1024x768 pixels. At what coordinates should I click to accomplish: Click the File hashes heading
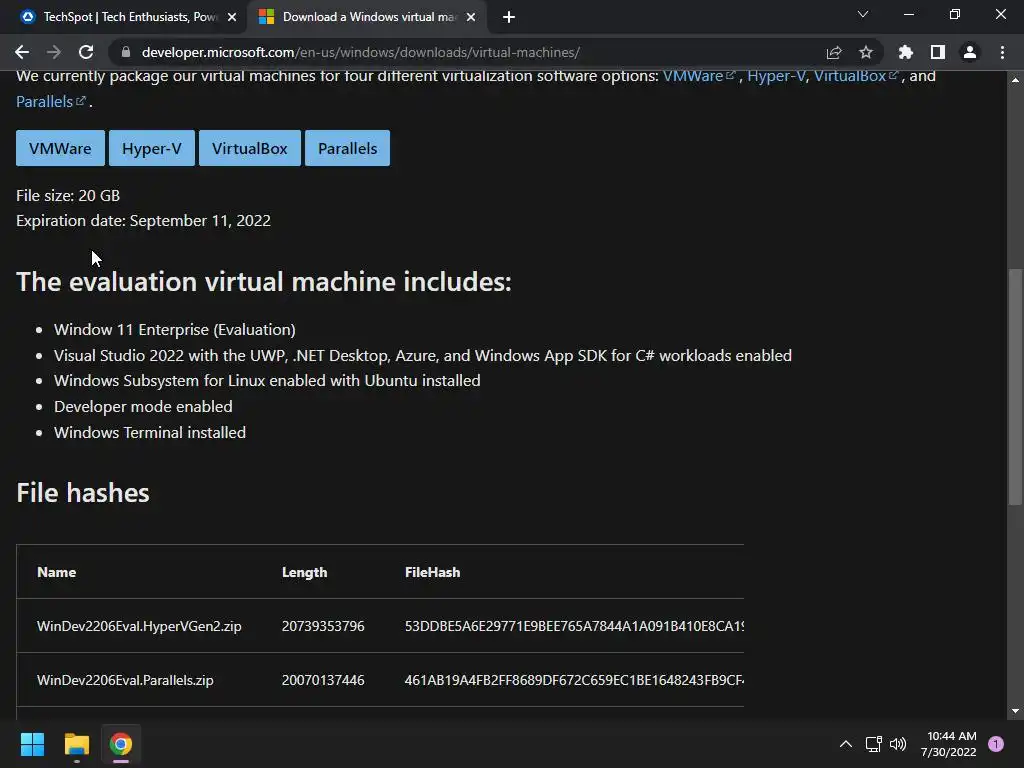point(83,493)
